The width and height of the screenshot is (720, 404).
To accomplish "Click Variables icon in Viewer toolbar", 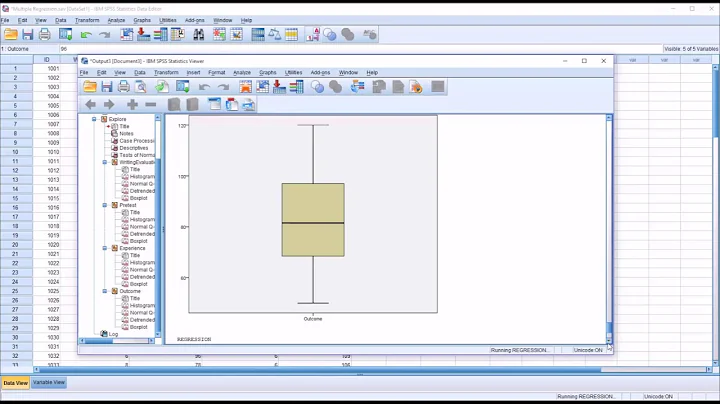I will pyautogui.click(x=297, y=87).
